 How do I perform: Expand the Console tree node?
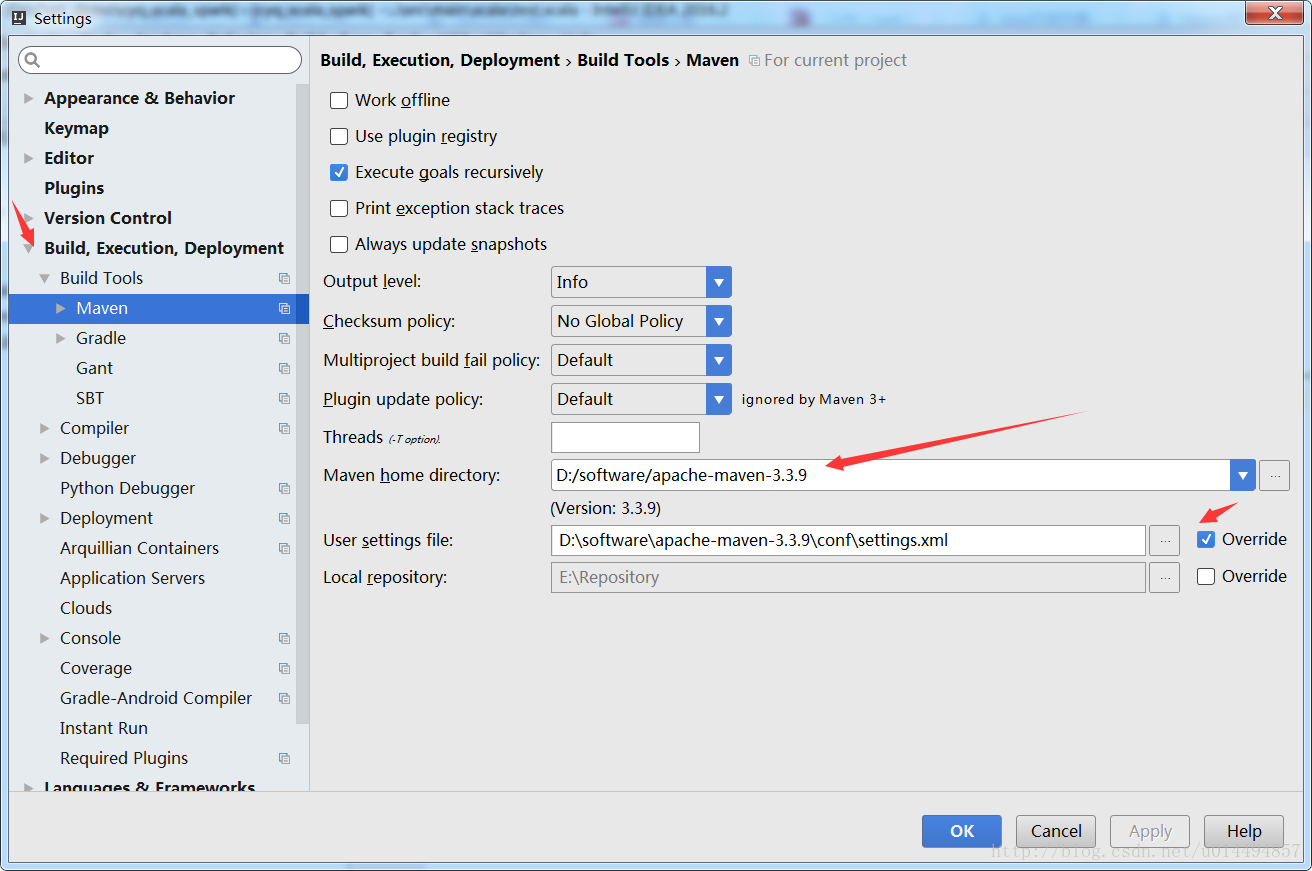[x=45, y=638]
